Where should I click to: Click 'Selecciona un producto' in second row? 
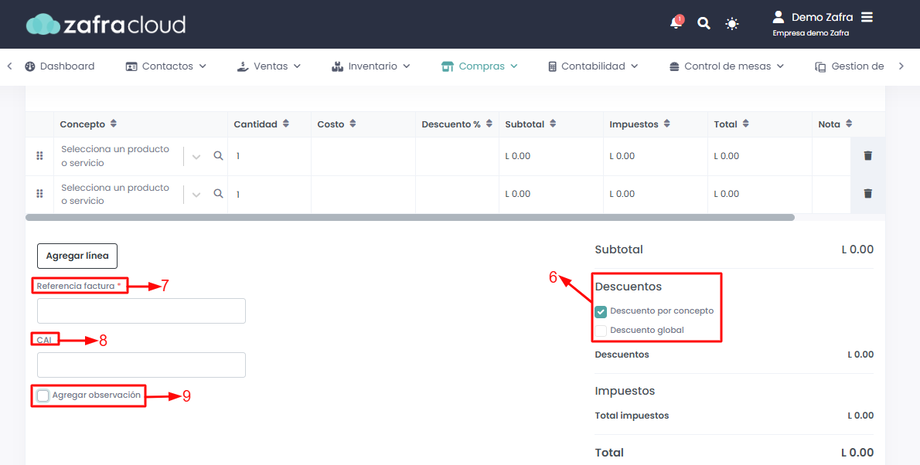click(115, 194)
